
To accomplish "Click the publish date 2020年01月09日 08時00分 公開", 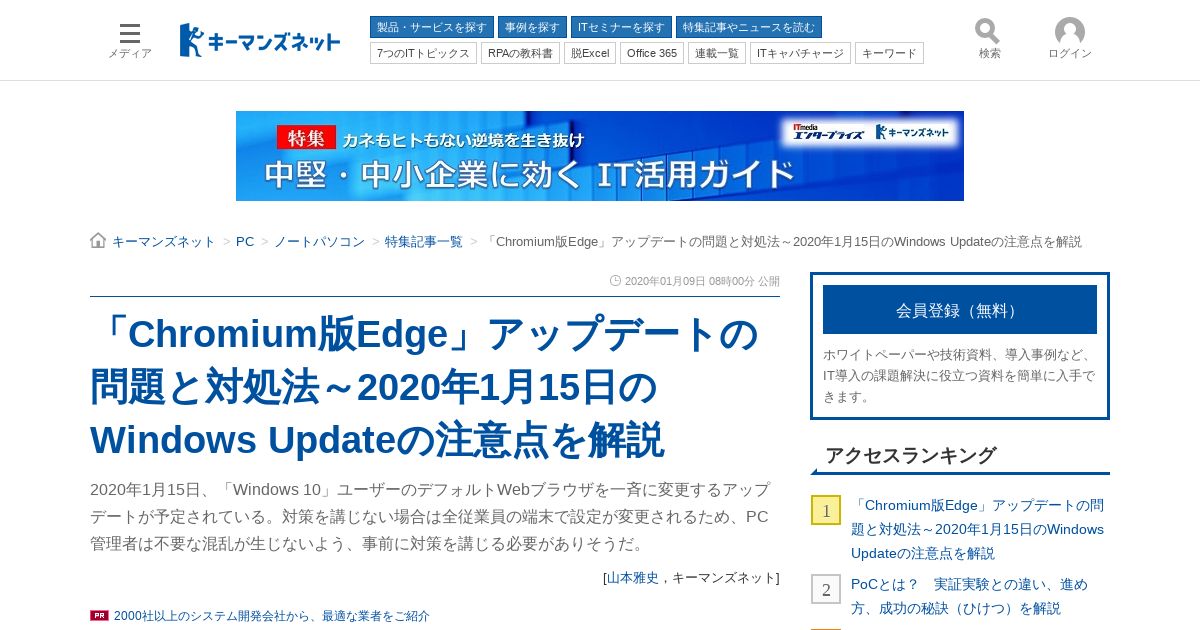I will pos(702,281).
